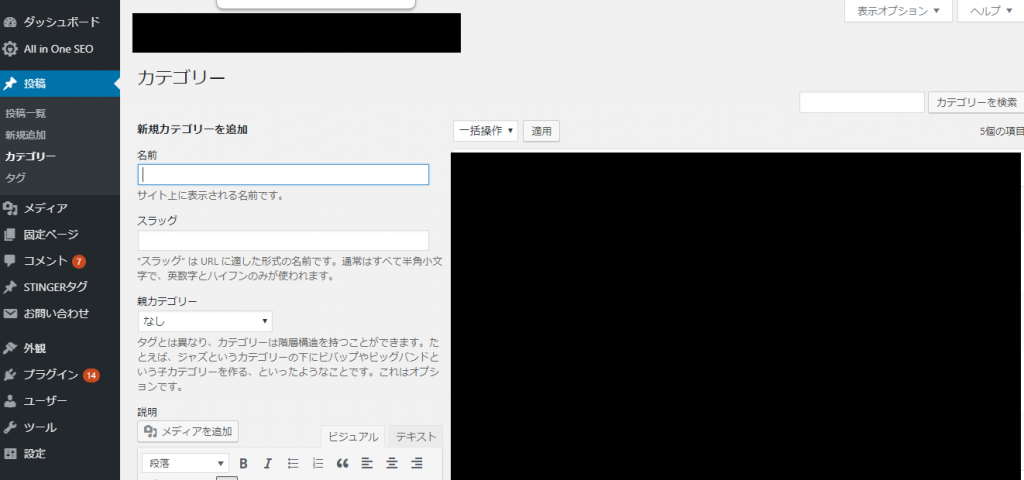Image resolution: width=1024 pixels, height=480 pixels.
Task: Toggle italic formatting in editor
Action: point(268,464)
